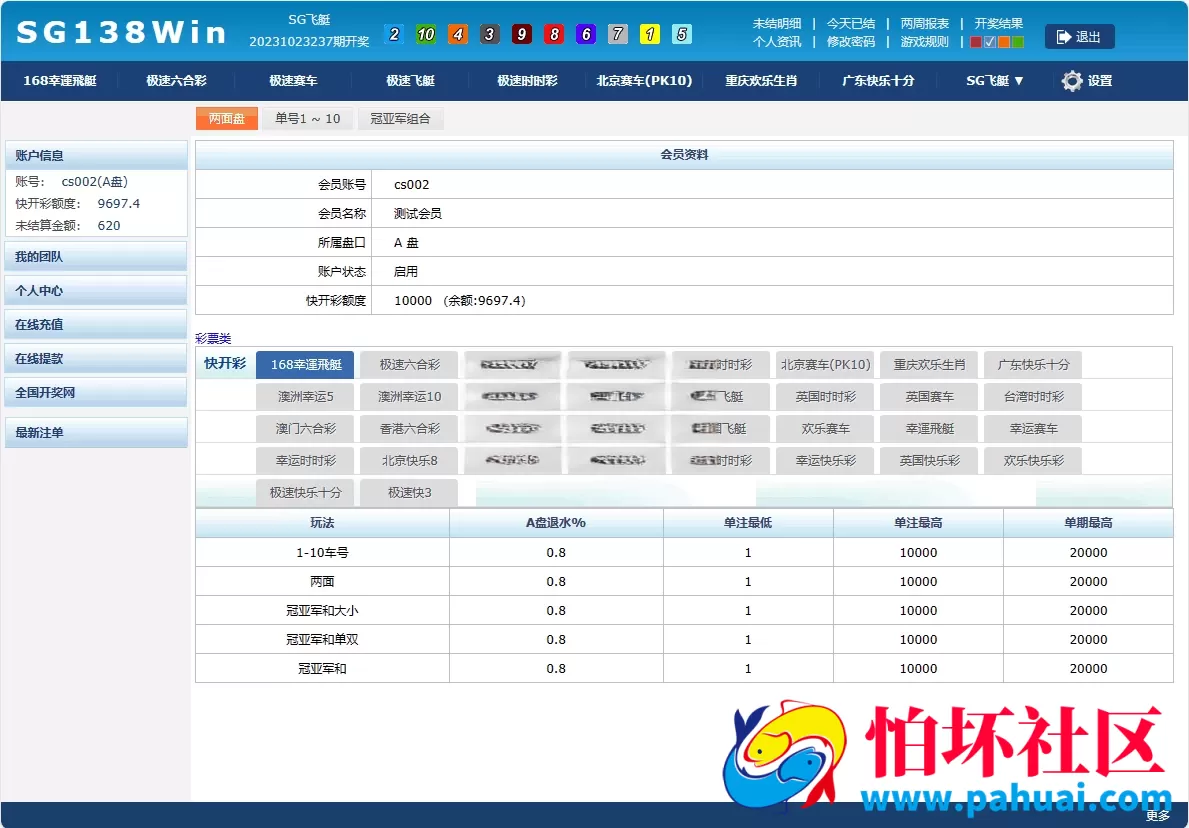
Task: Select the orange theme color swatch
Action: click(1003, 42)
